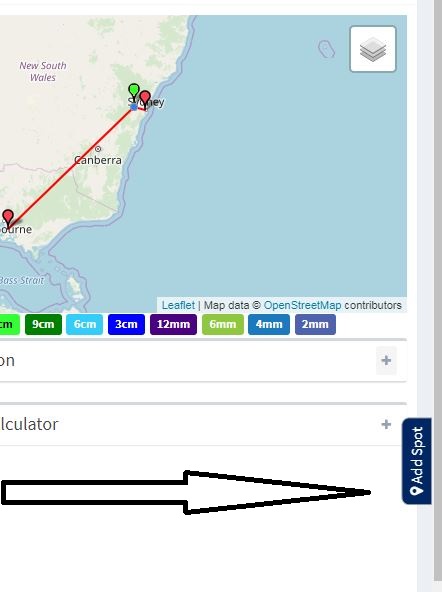This screenshot has height=592, width=442.
Task: Expand the section ending in 'on'
Action: 386,361
